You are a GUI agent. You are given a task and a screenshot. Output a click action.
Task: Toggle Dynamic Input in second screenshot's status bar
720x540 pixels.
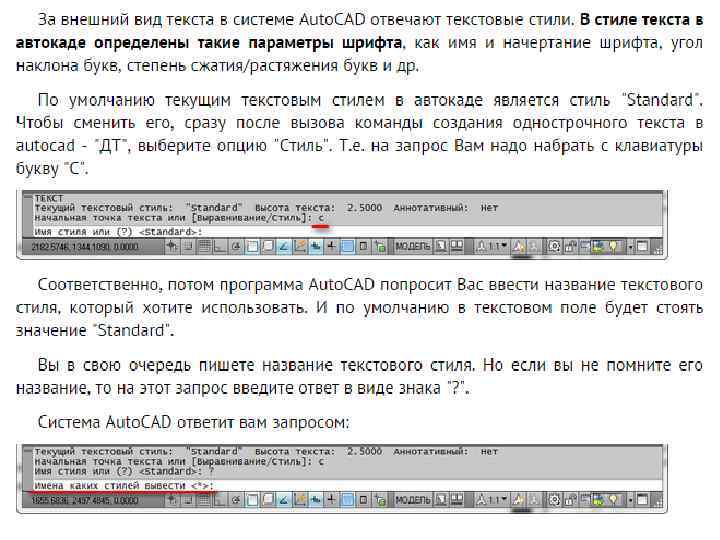click(316, 500)
